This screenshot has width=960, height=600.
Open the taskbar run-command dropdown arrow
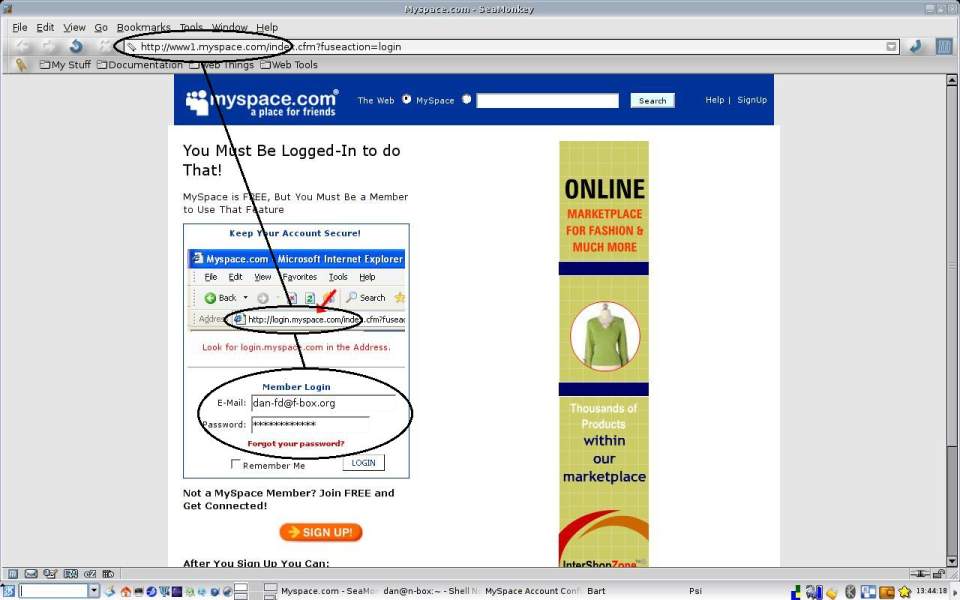point(94,591)
